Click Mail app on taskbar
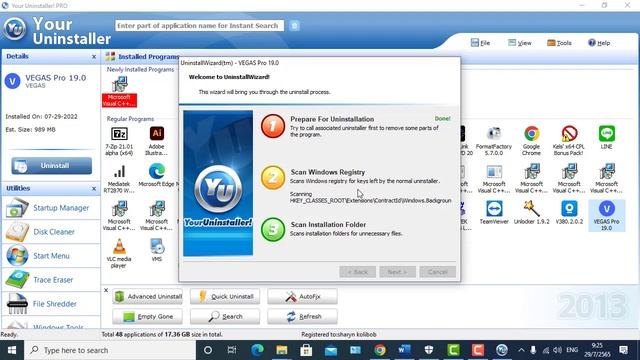This screenshot has width=640, height=360. click(x=331, y=350)
